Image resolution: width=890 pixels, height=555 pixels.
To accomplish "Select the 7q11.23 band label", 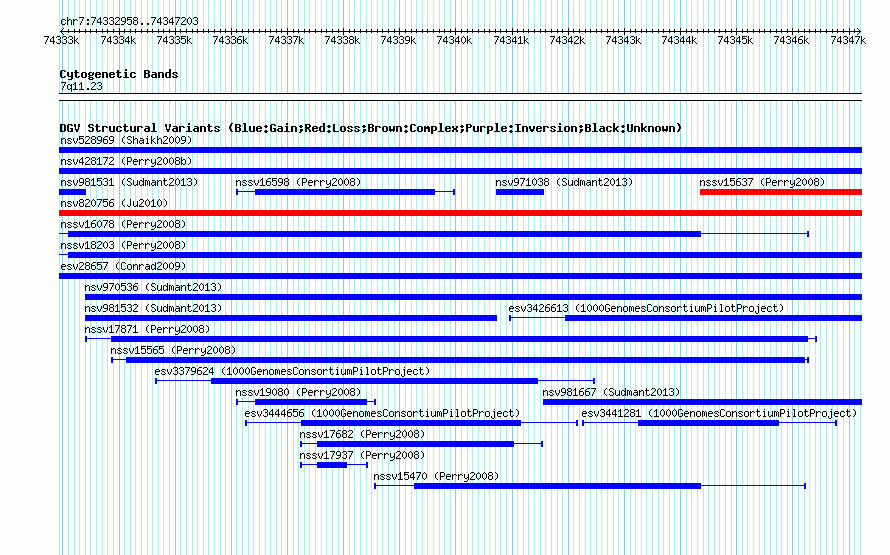I will [81, 86].
